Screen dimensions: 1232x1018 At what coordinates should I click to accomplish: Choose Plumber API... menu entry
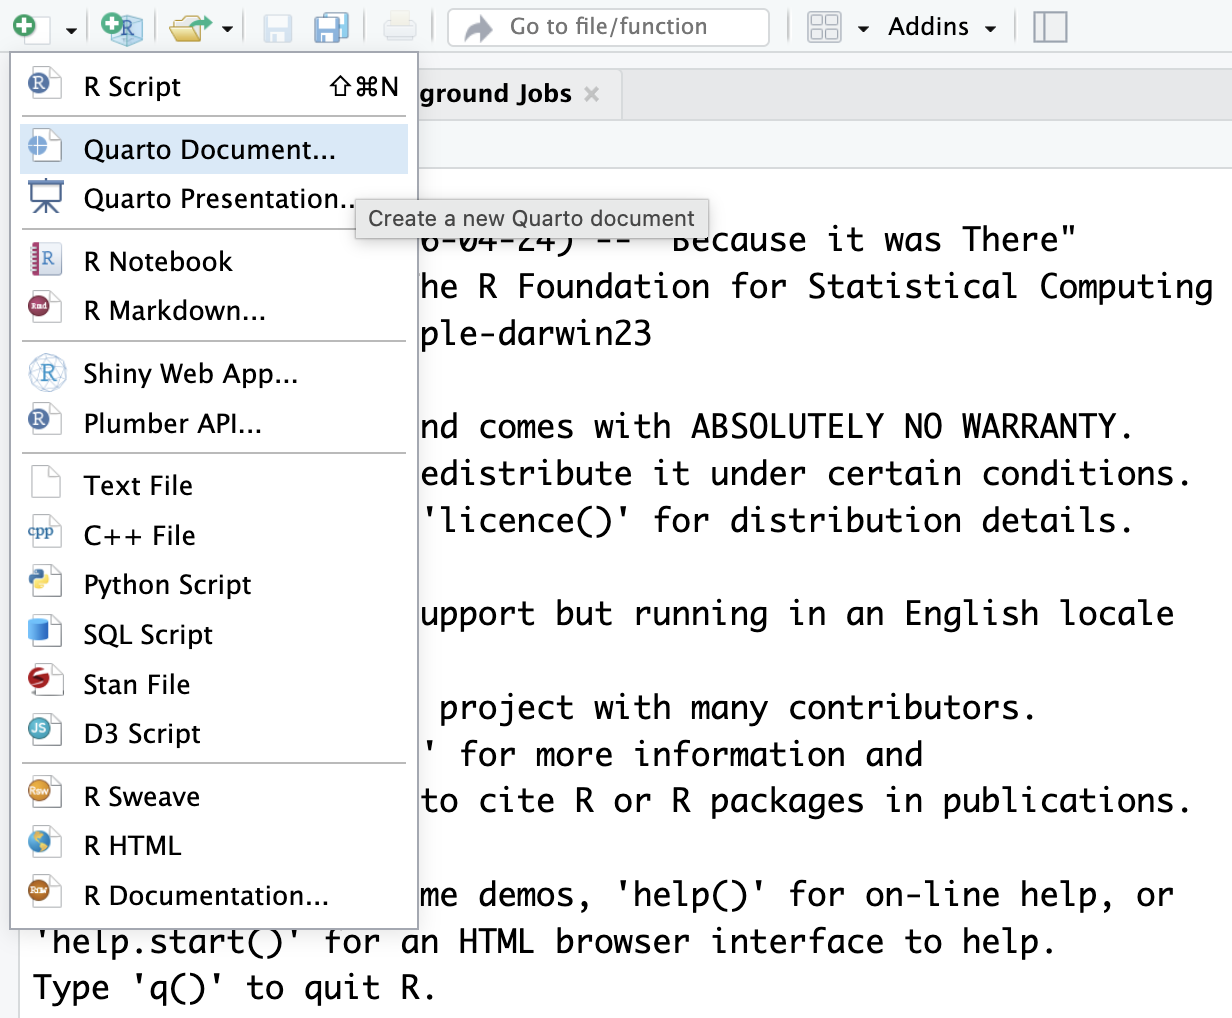coord(214,423)
